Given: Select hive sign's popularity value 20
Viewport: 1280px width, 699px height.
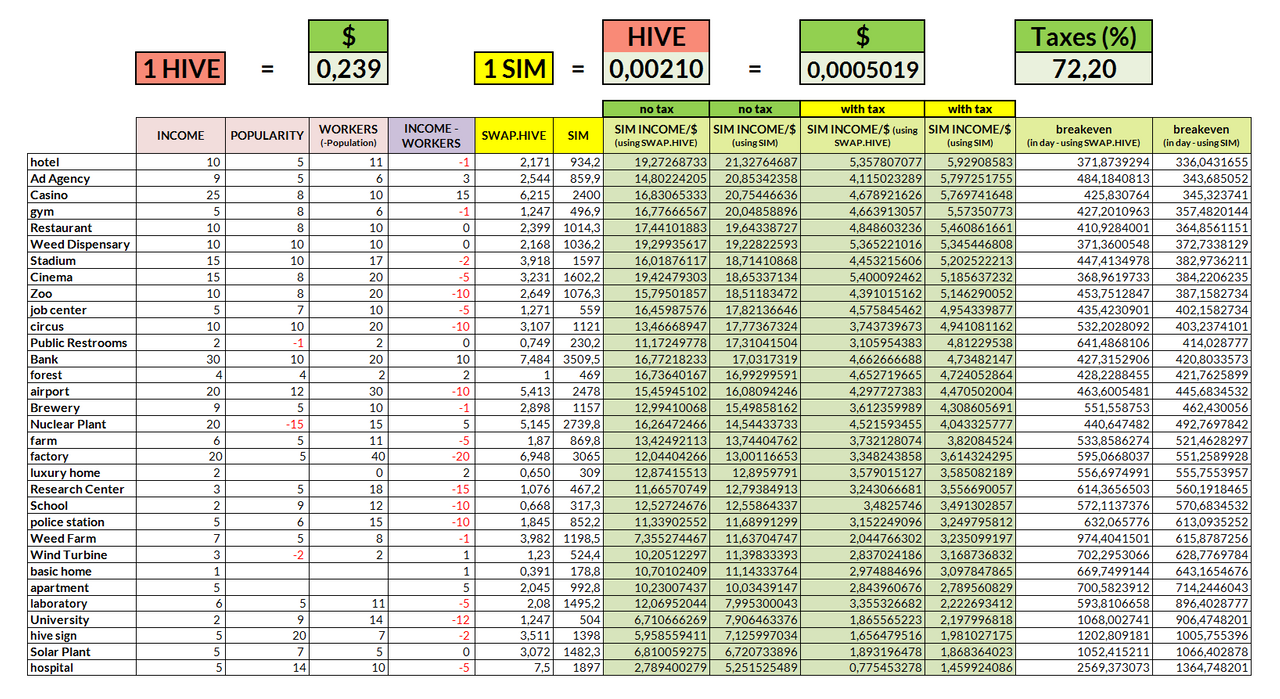Looking at the screenshot, I should point(267,635).
